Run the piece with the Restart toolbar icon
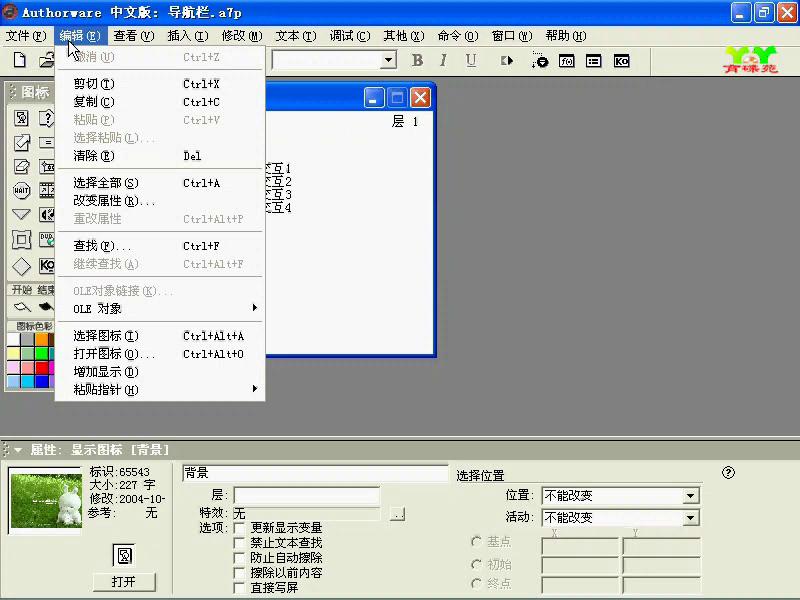 click(507, 61)
